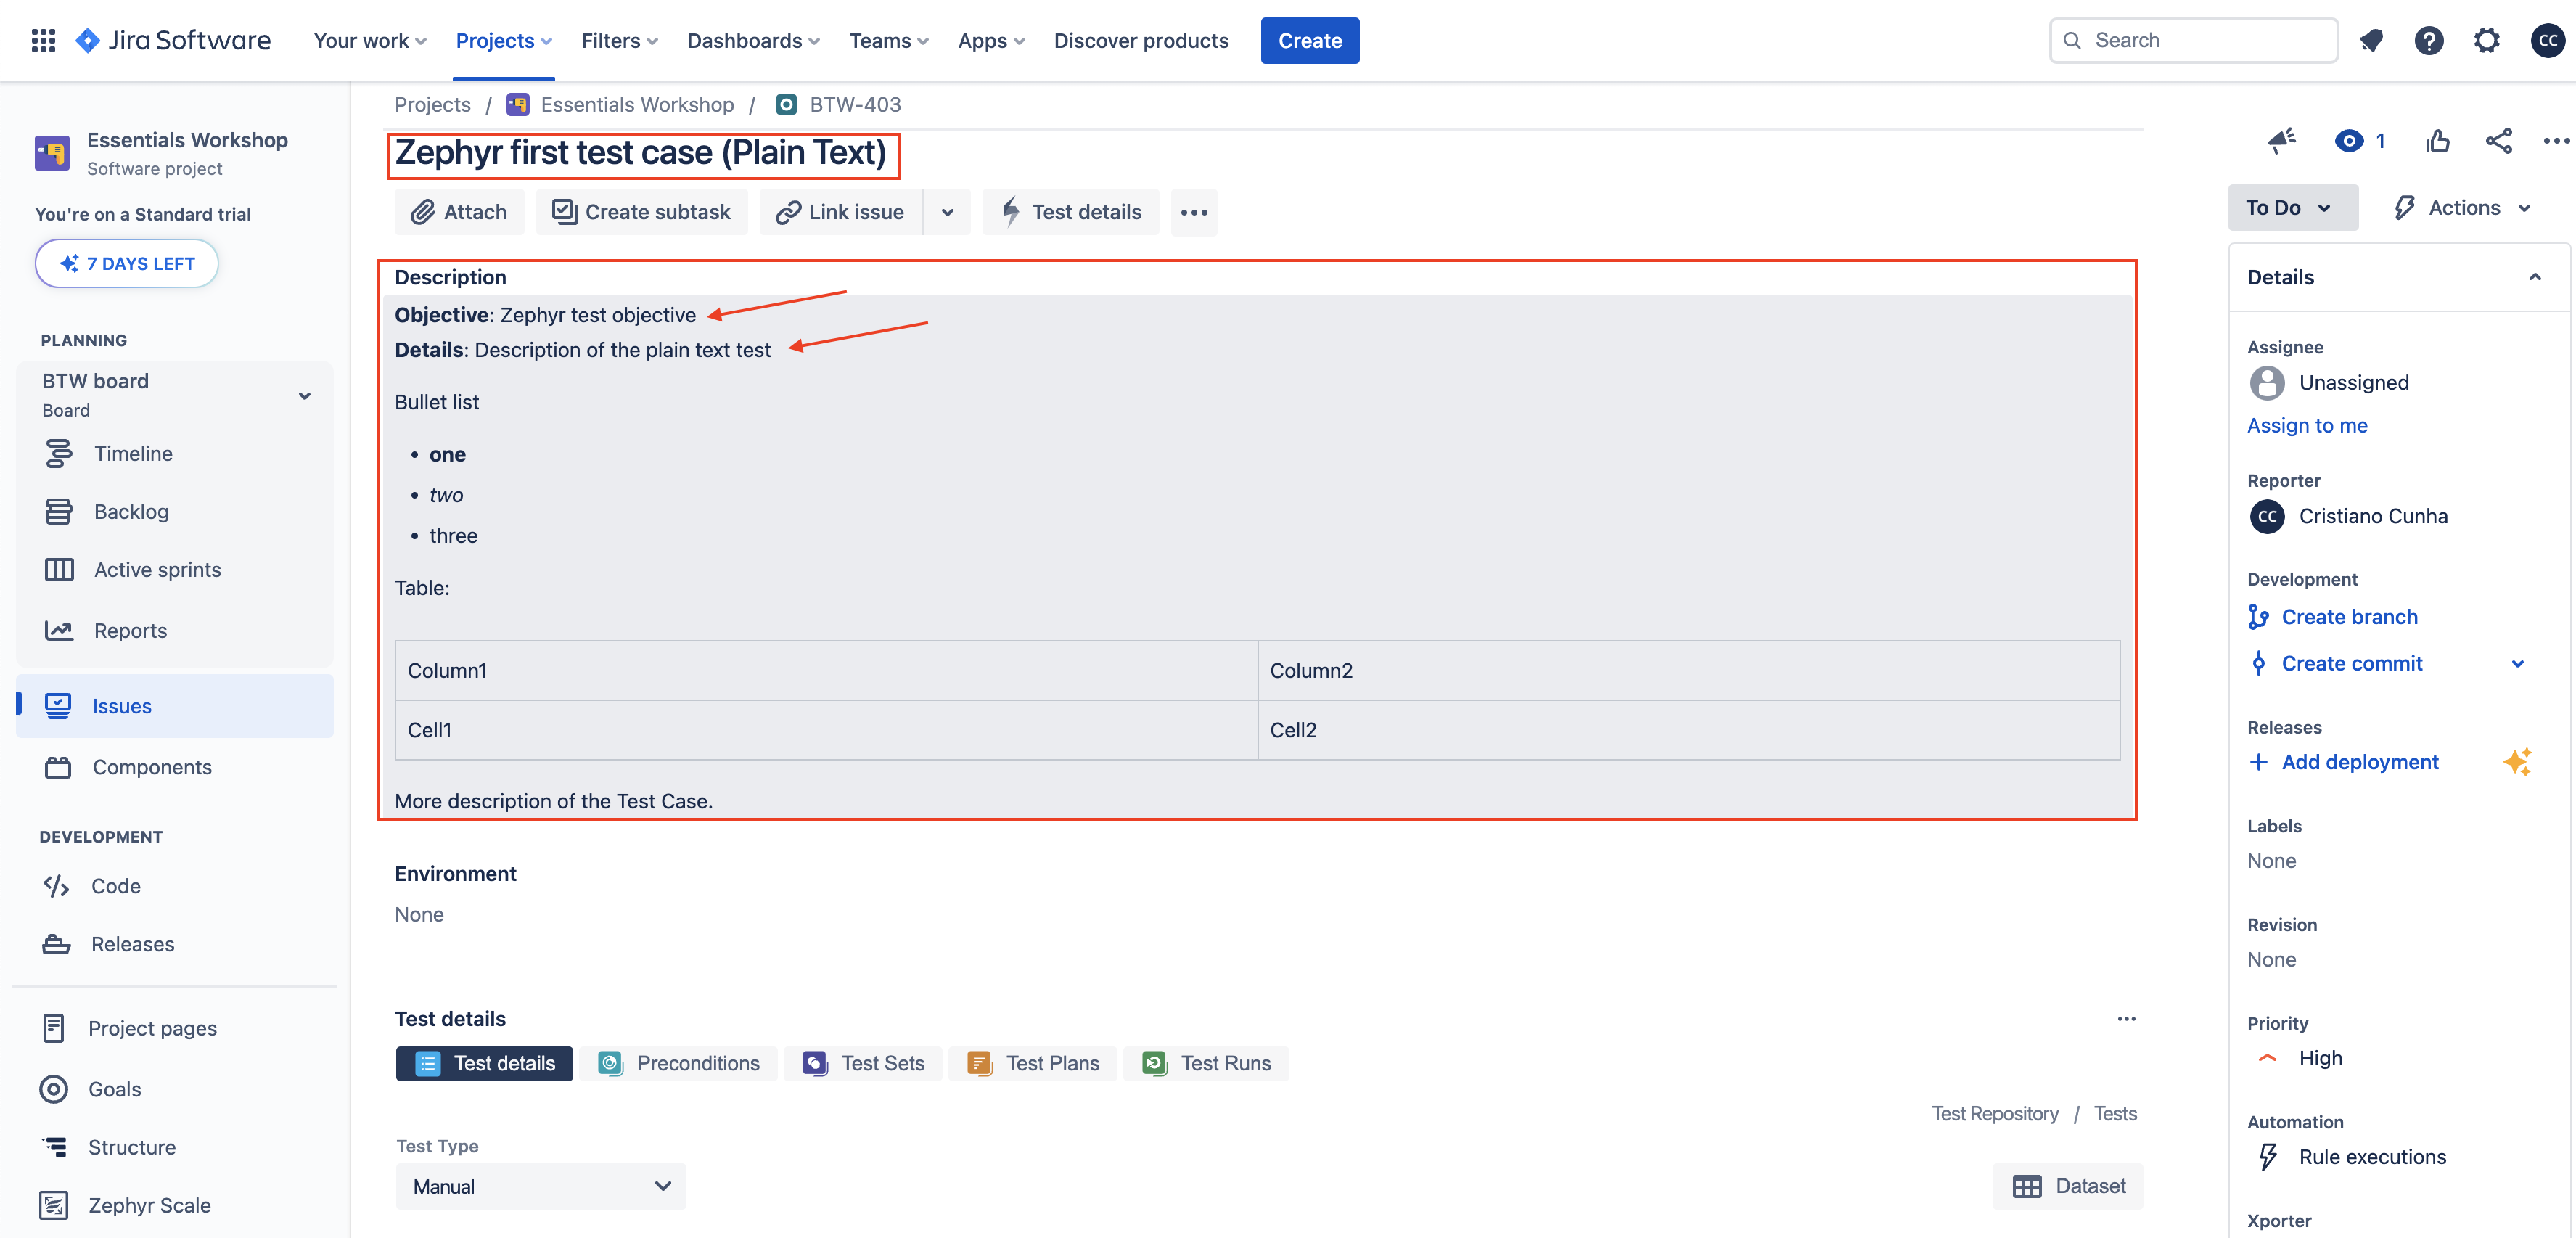Open the Projects menu
The height and width of the screenshot is (1238, 2576).
(x=503, y=40)
